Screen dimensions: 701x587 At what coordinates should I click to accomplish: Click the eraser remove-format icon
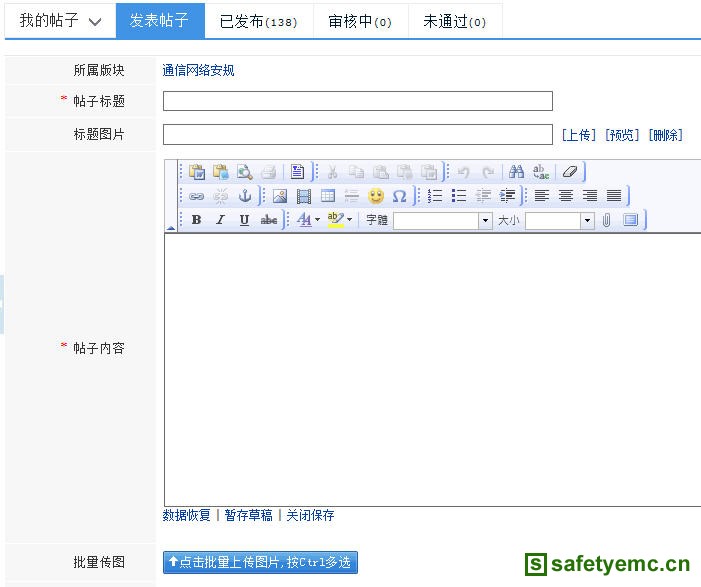(569, 172)
